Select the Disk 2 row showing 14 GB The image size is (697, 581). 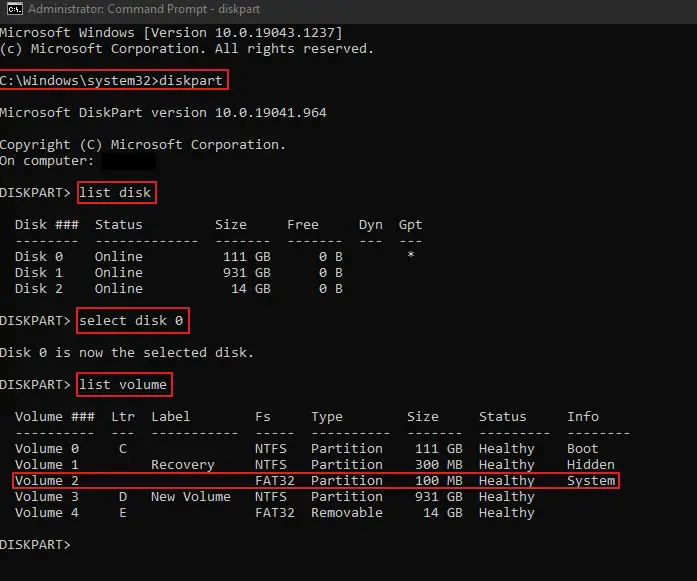179,288
